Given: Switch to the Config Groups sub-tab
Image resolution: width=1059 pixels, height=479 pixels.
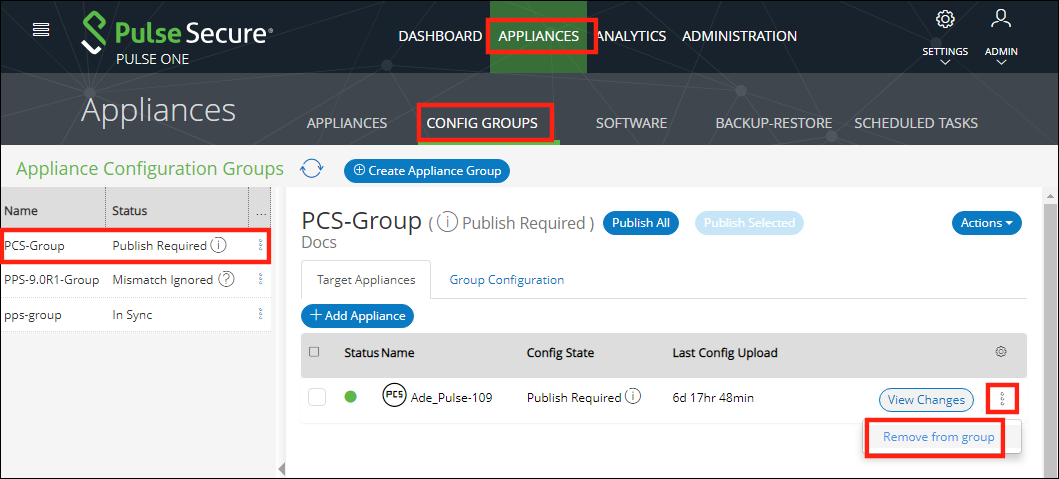Looking at the screenshot, I should pyautogui.click(x=482, y=123).
